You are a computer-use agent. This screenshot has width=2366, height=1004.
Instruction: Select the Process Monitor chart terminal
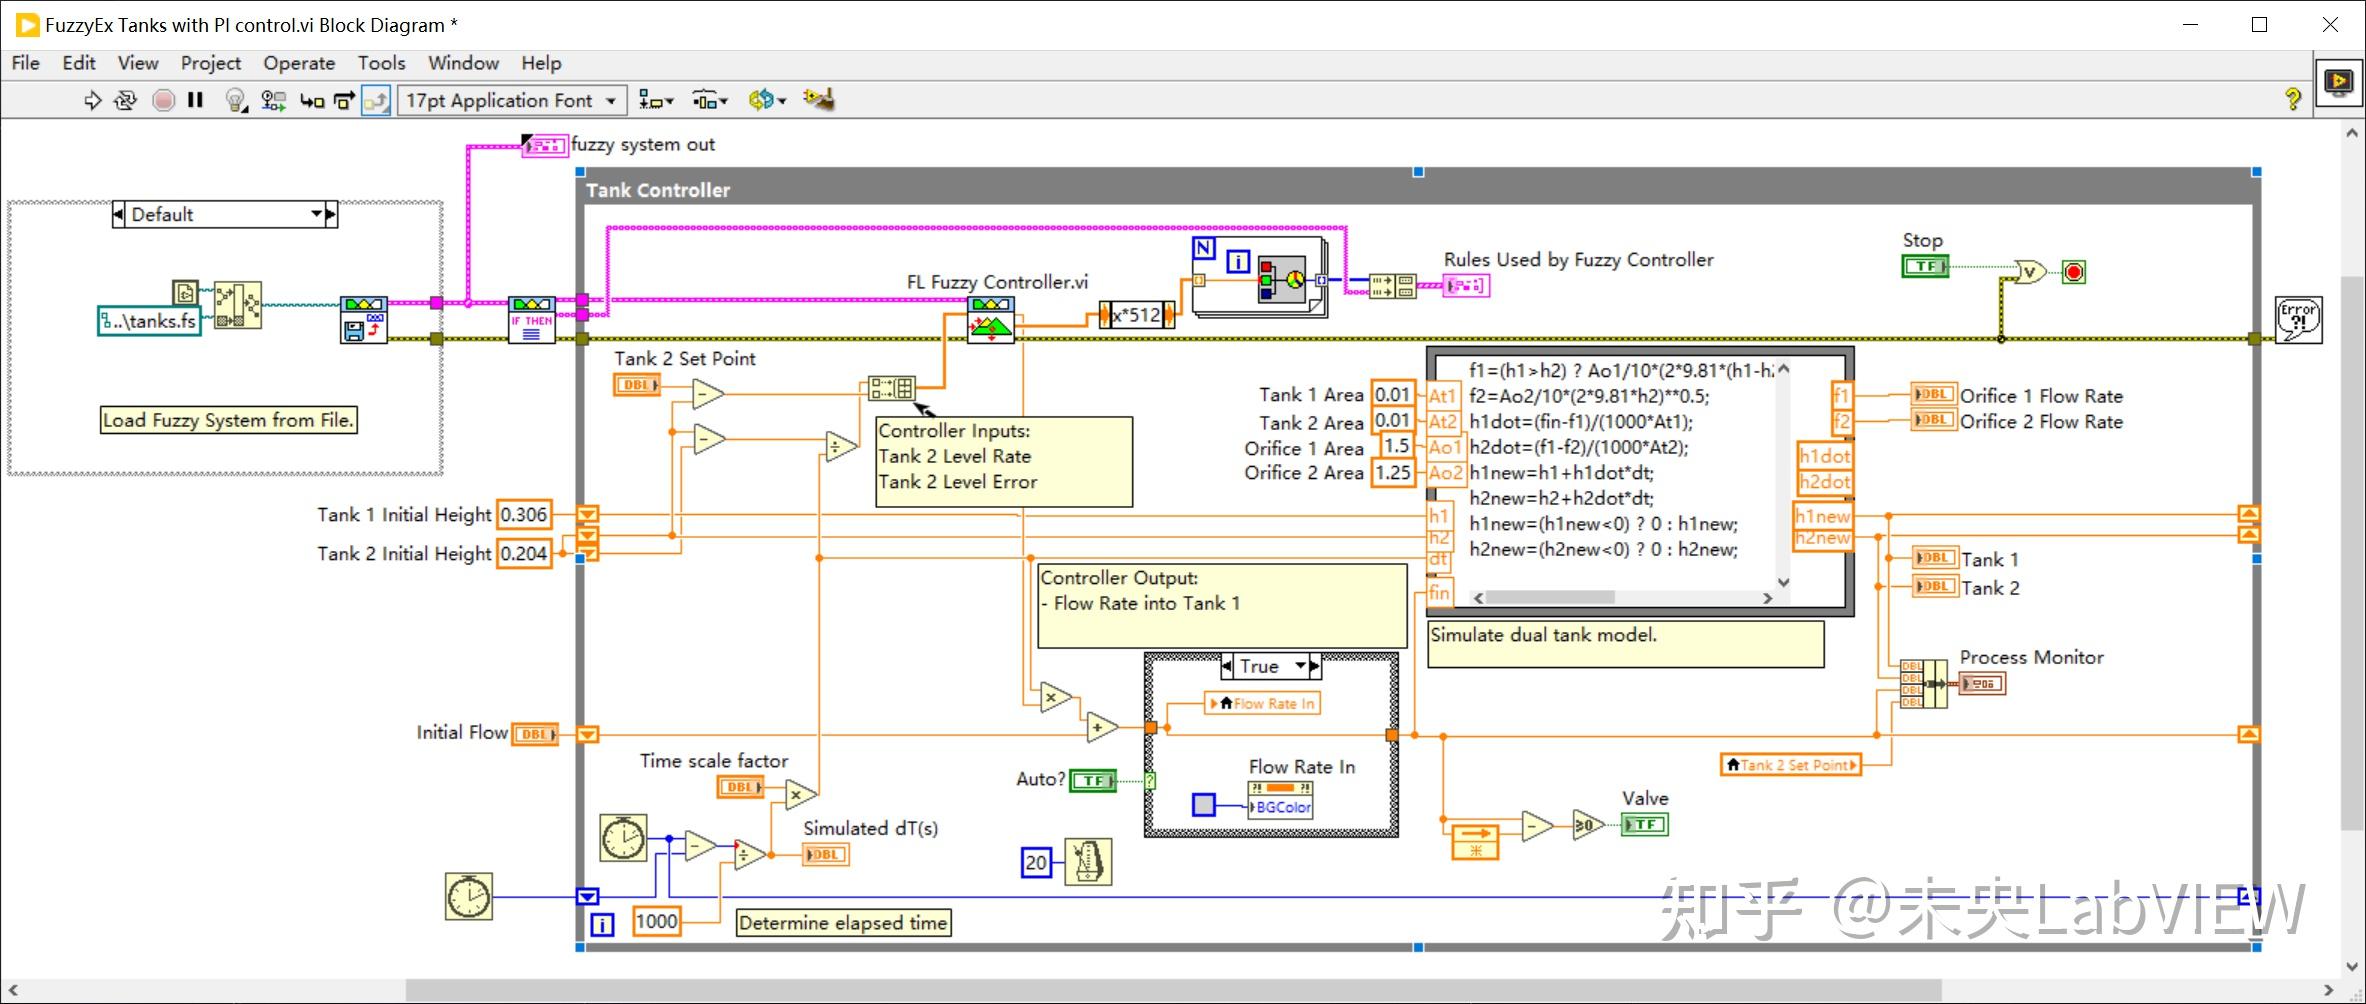[x=1982, y=684]
